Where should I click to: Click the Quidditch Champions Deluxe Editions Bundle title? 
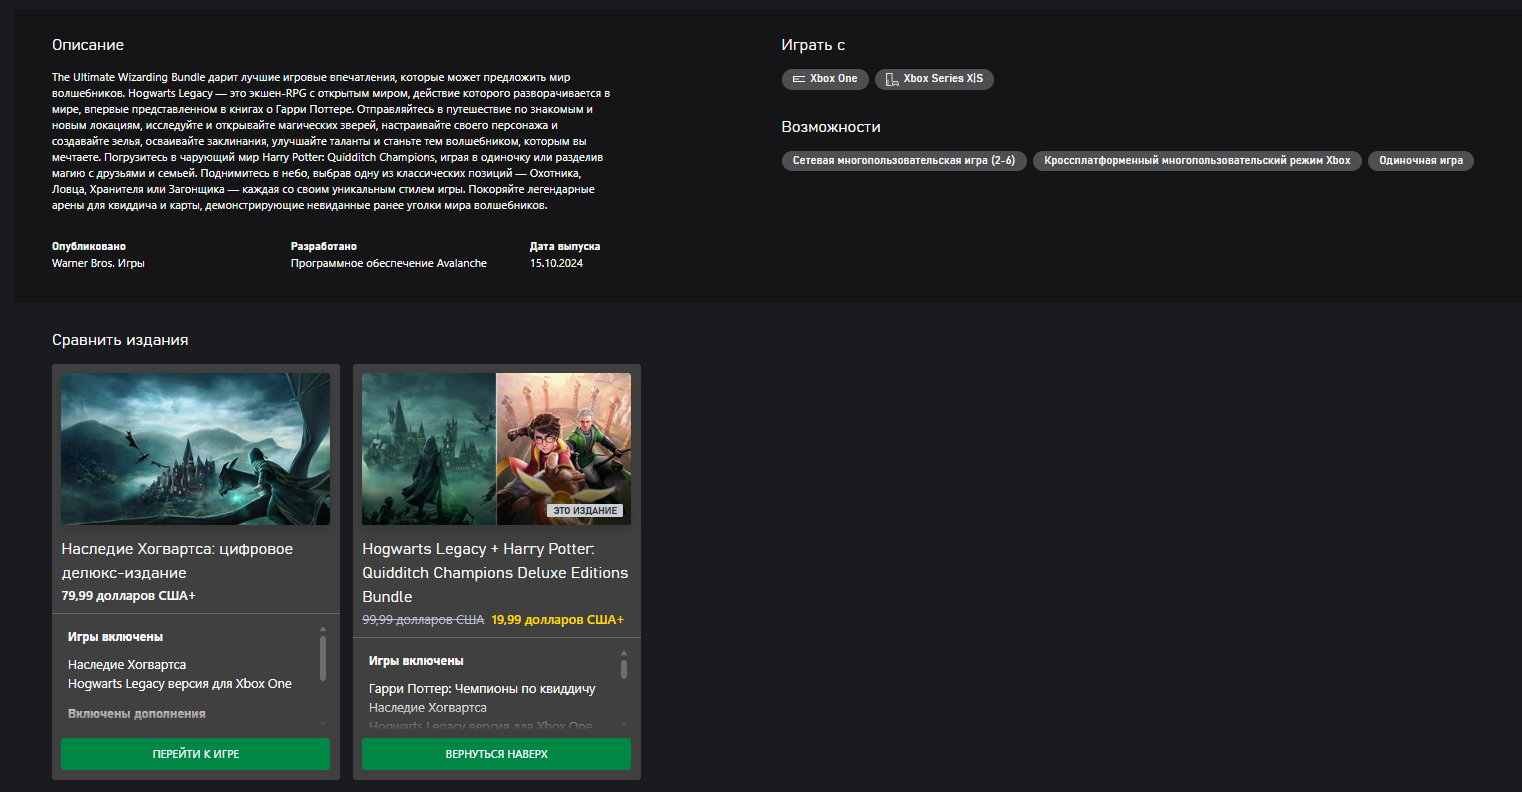tap(495, 573)
